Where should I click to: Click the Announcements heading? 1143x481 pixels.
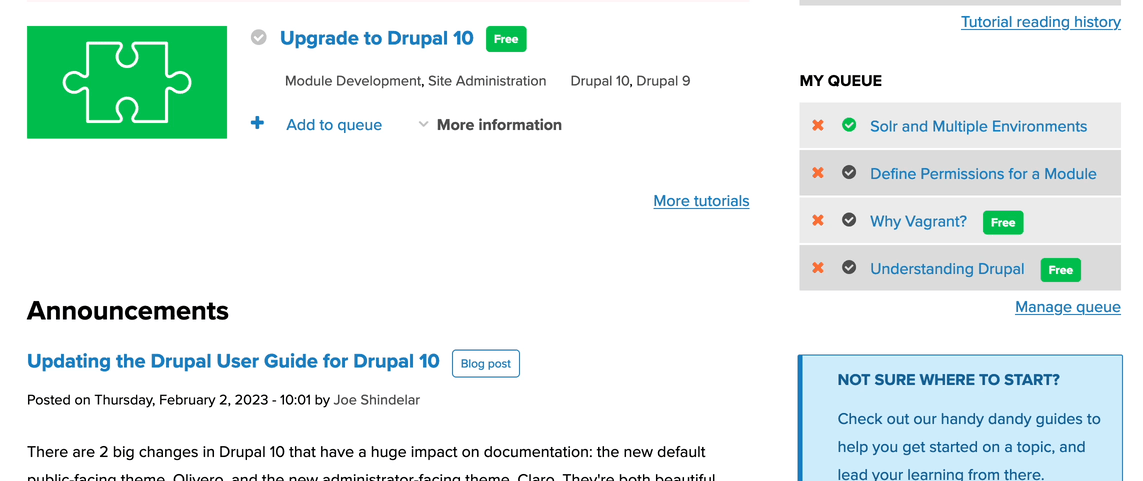tap(128, 311)
